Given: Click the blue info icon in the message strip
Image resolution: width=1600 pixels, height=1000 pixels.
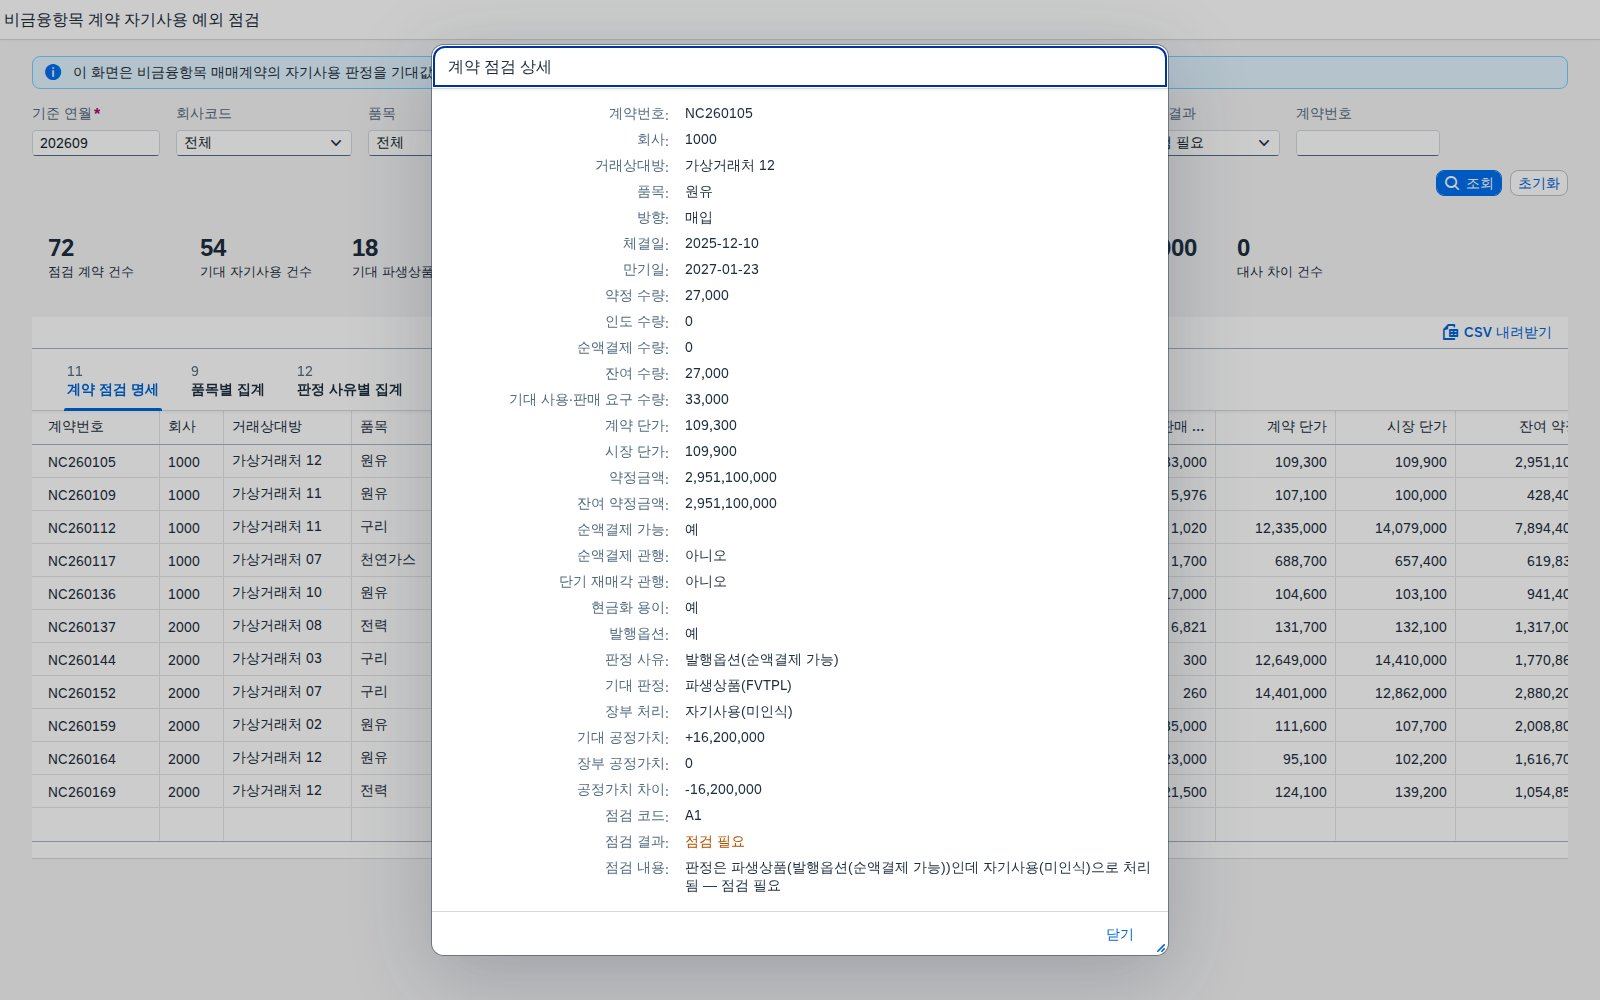Looking at the screenshot, I should click(x=53, y=72).
